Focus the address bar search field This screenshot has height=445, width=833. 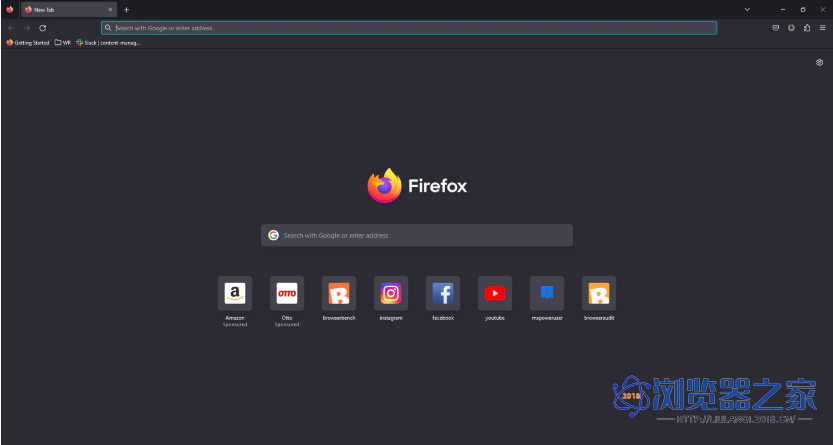409,28
